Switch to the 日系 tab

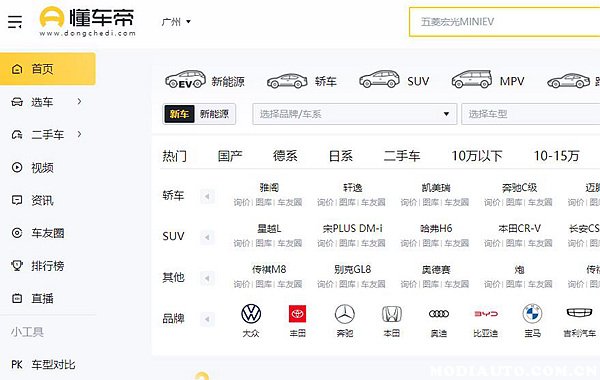pyautogui.click(x=341, y=156)
